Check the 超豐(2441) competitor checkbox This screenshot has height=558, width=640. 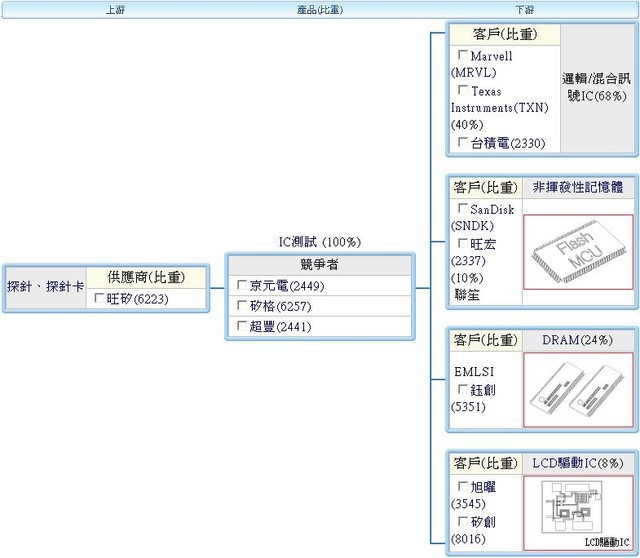click(242, 325)
